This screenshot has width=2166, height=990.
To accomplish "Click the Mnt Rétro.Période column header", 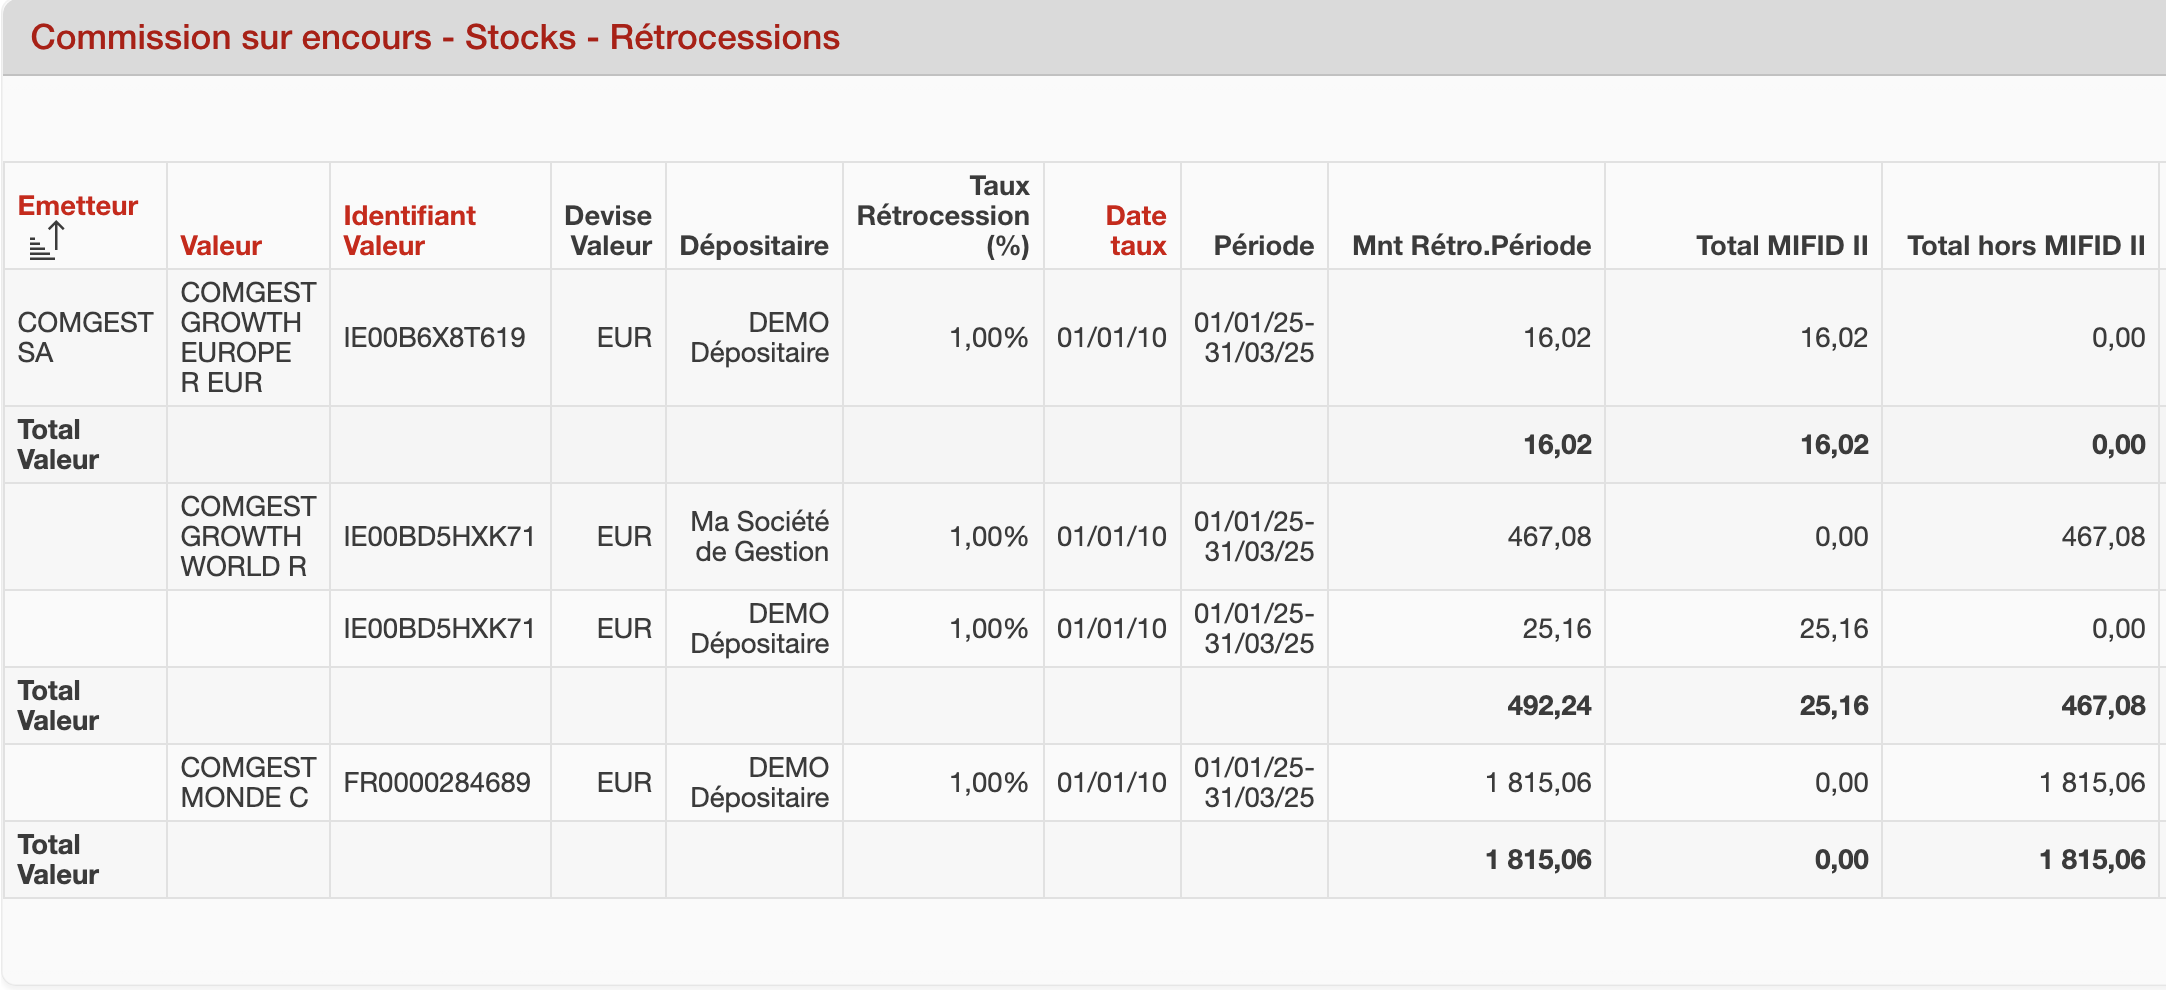I will [1471, 246].
